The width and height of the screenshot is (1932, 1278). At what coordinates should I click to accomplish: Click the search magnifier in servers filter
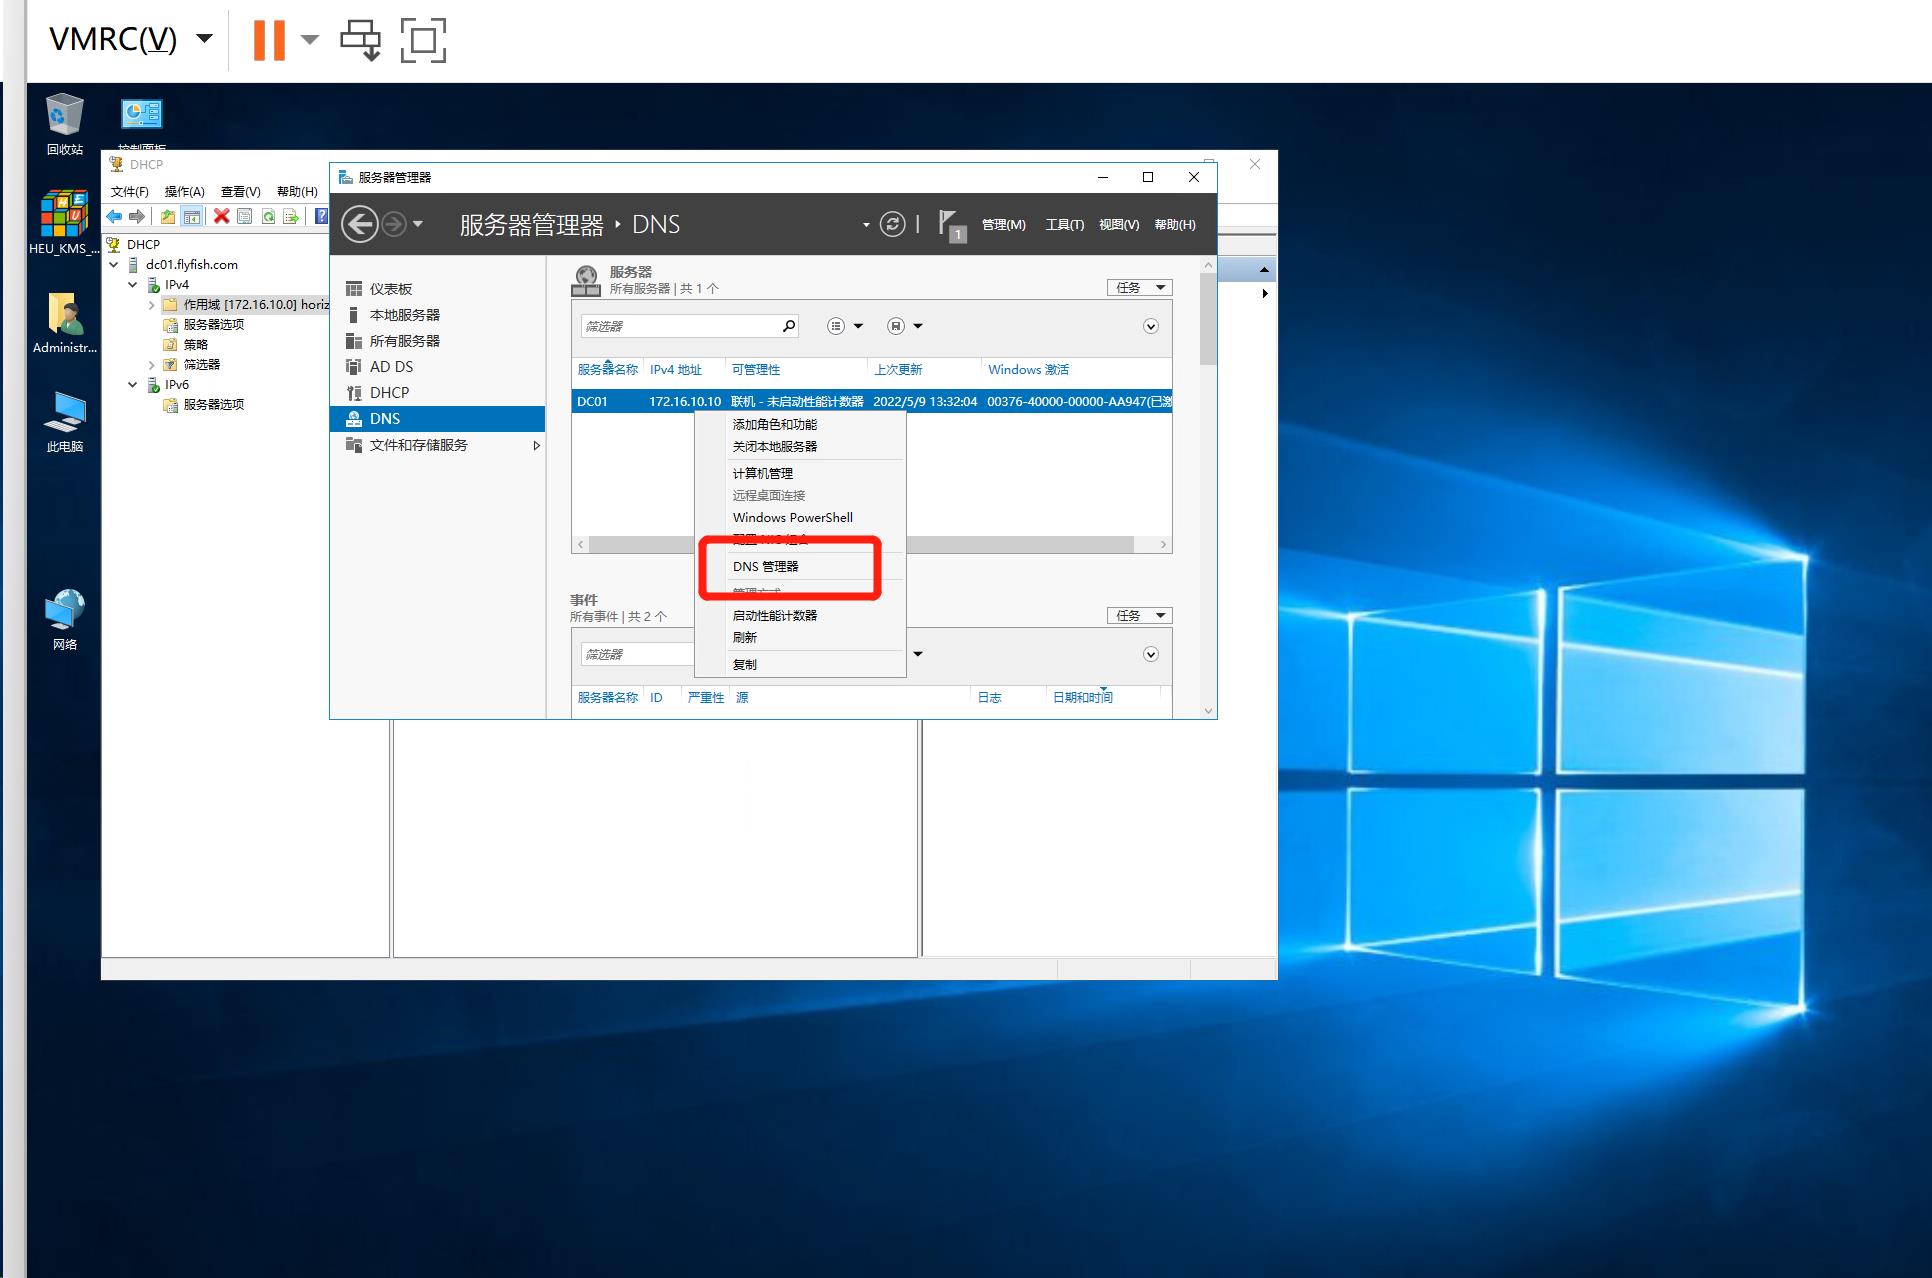click(x=788, y=326)
